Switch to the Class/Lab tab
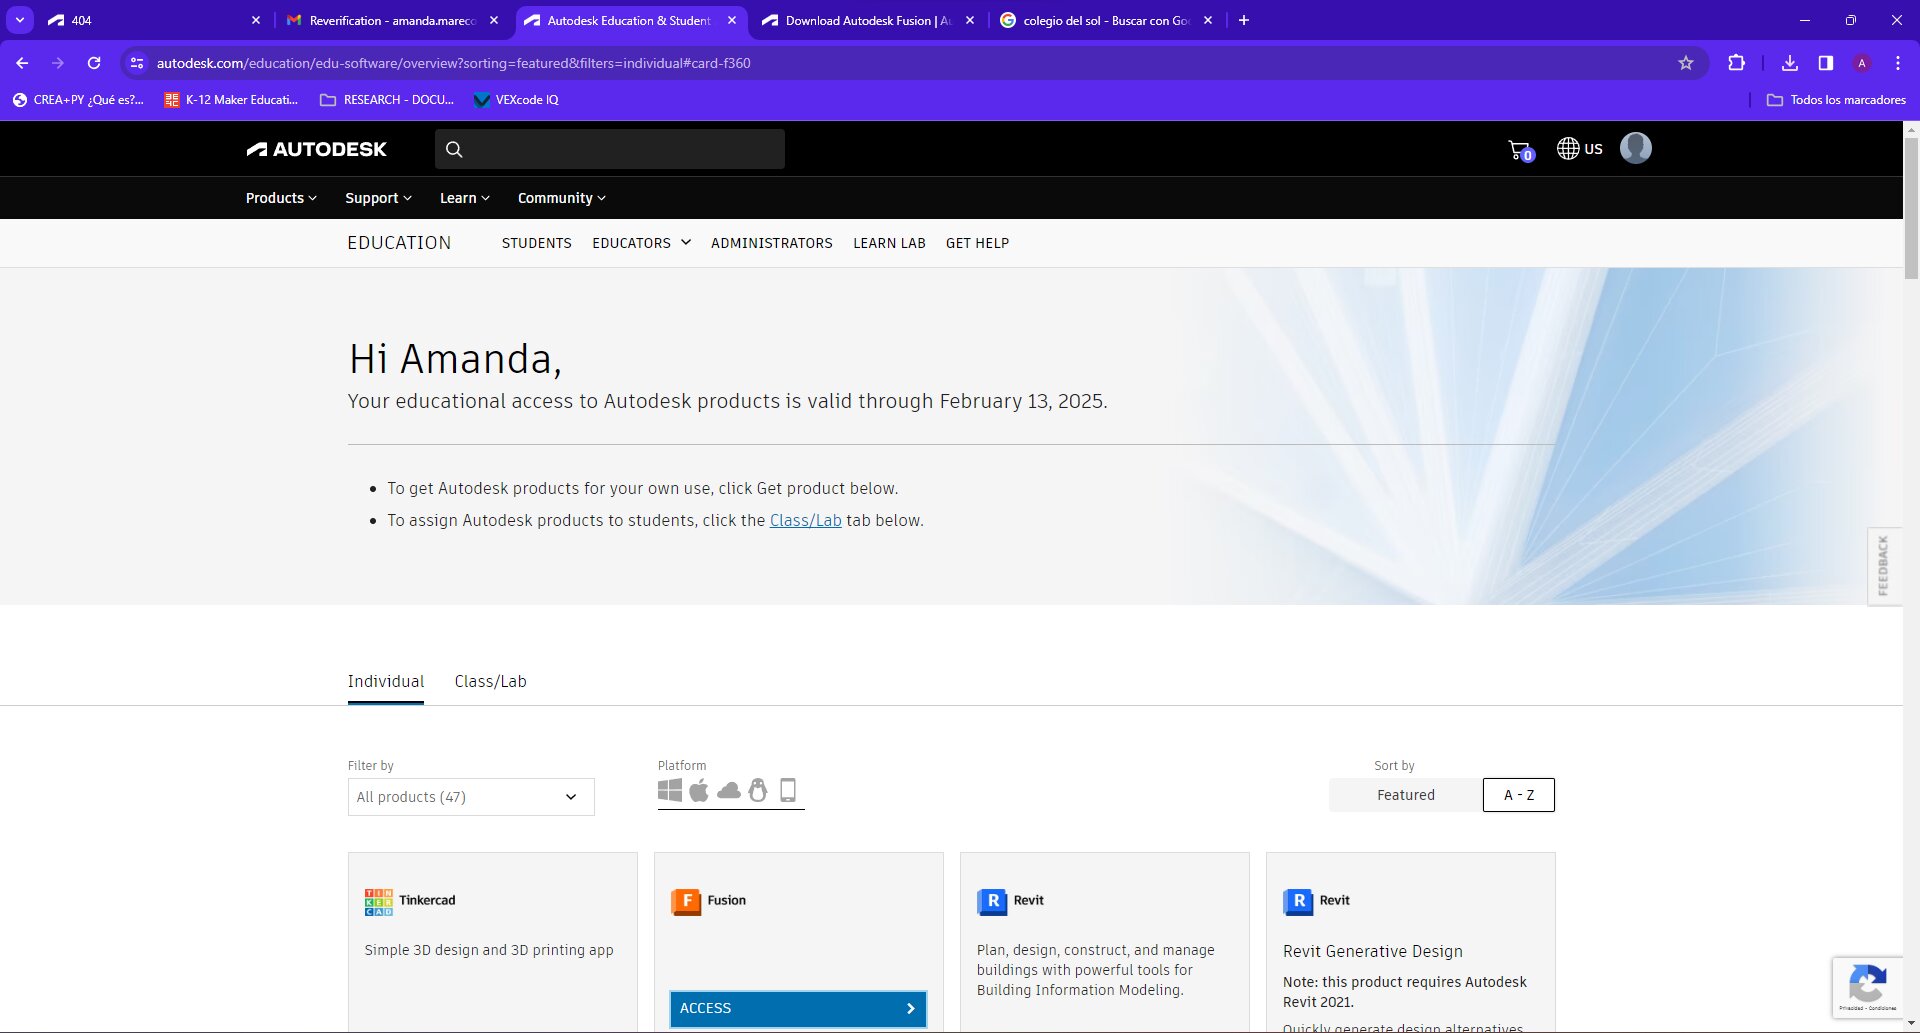This screenshot has width=1920, height=1033. pos(490,681)
